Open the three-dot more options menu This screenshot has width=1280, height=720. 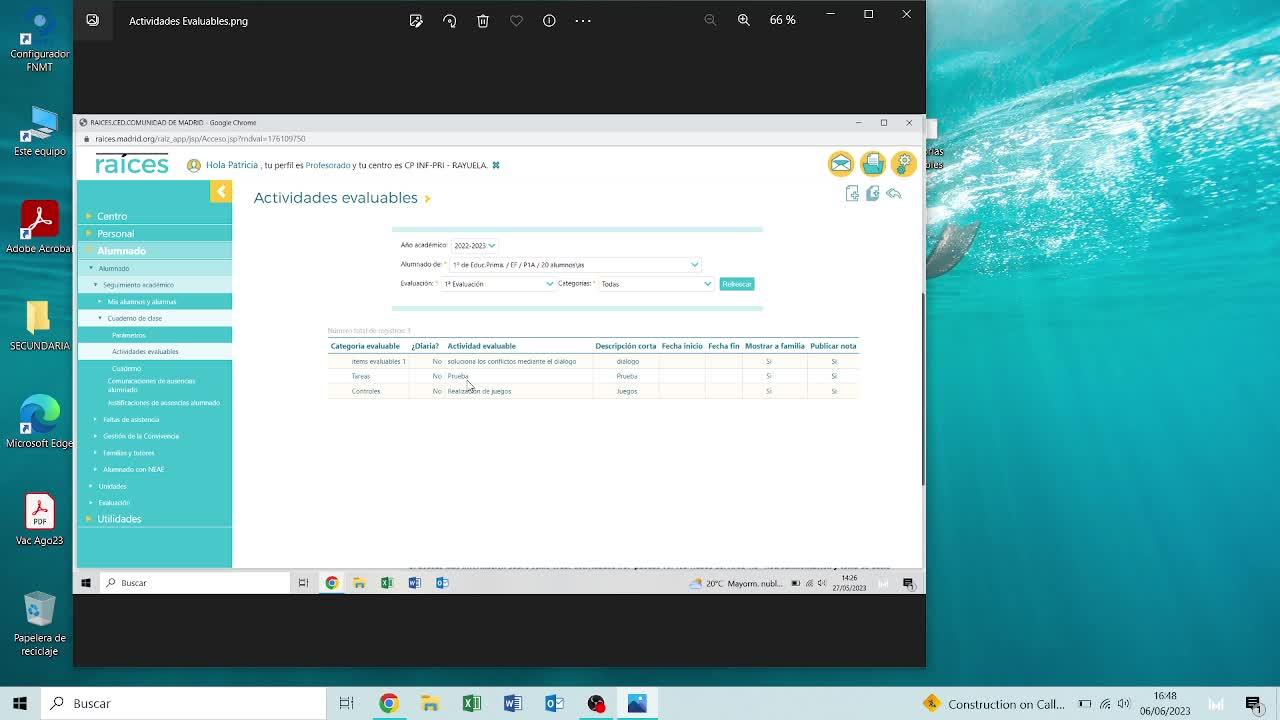pyautogui.click(x=583, y=20)
